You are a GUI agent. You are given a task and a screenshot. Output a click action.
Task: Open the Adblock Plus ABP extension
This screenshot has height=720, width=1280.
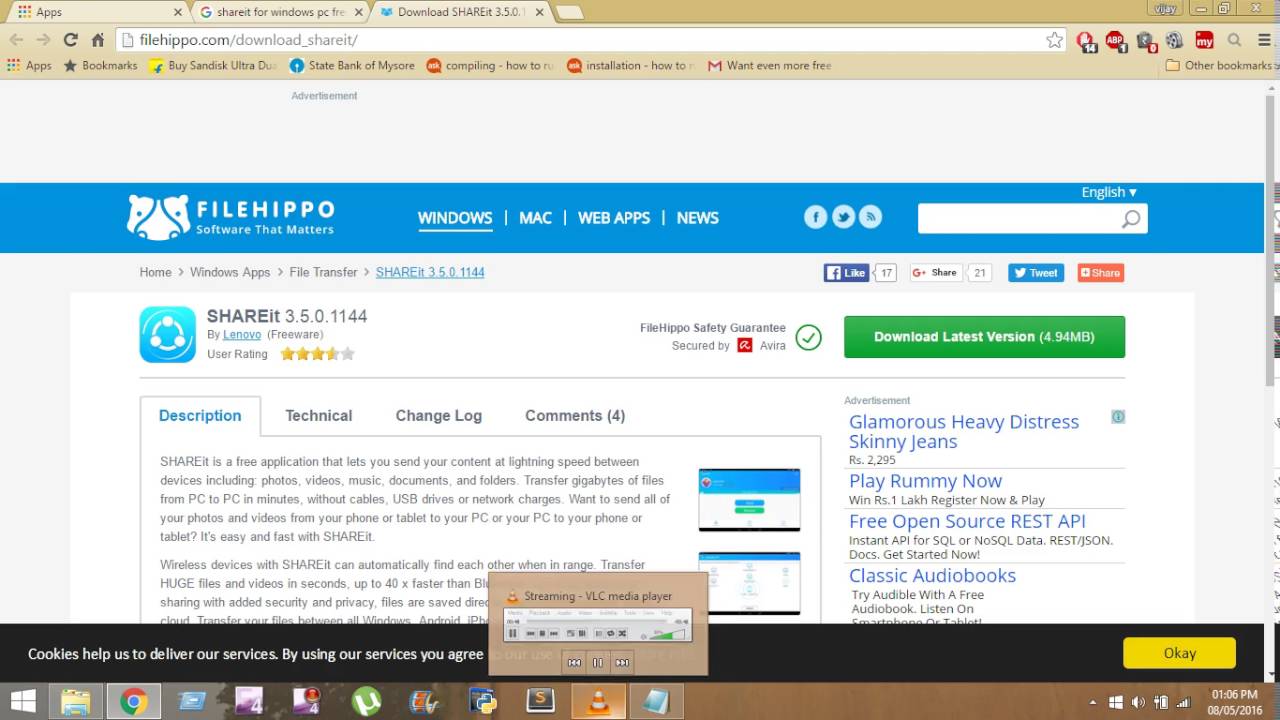click(x=1115, y=40)
